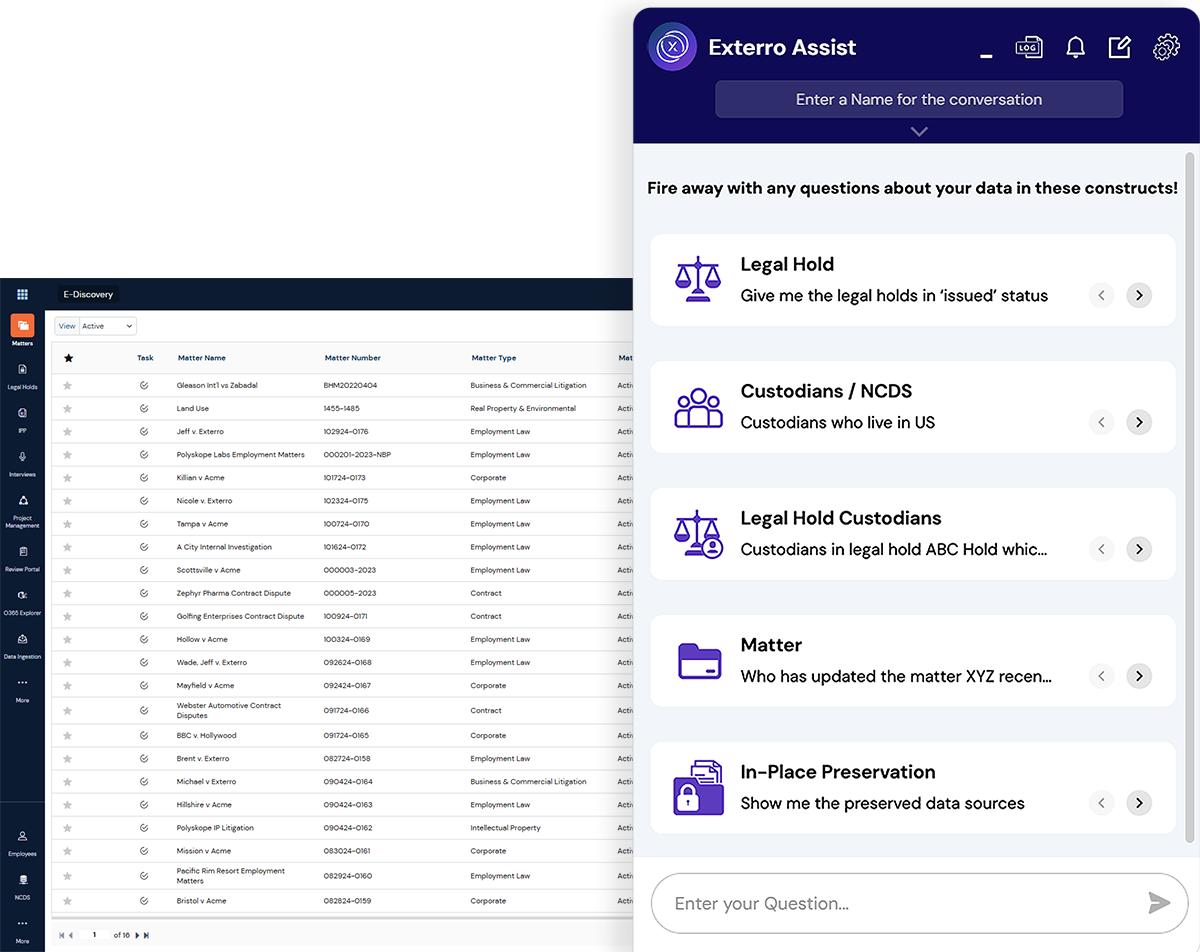Click the Exterro Assist vertical scrollbar
This screenshot has width=1200, height=952.
pyautogui.click(x=1190, y=497)
